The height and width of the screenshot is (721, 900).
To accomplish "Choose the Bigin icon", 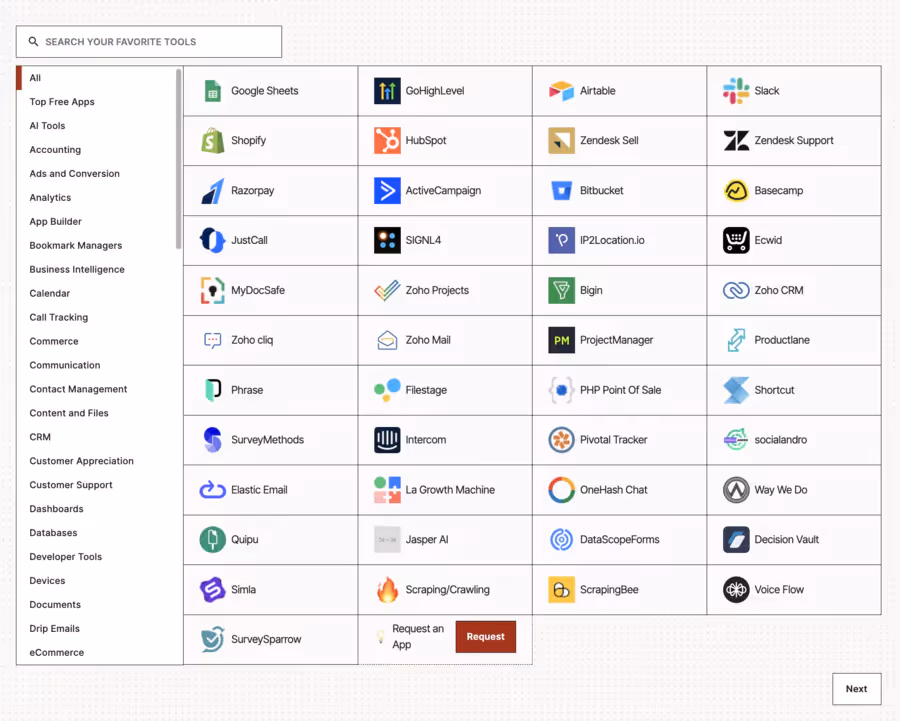I will pyautogui.click(x=561, y=290).
